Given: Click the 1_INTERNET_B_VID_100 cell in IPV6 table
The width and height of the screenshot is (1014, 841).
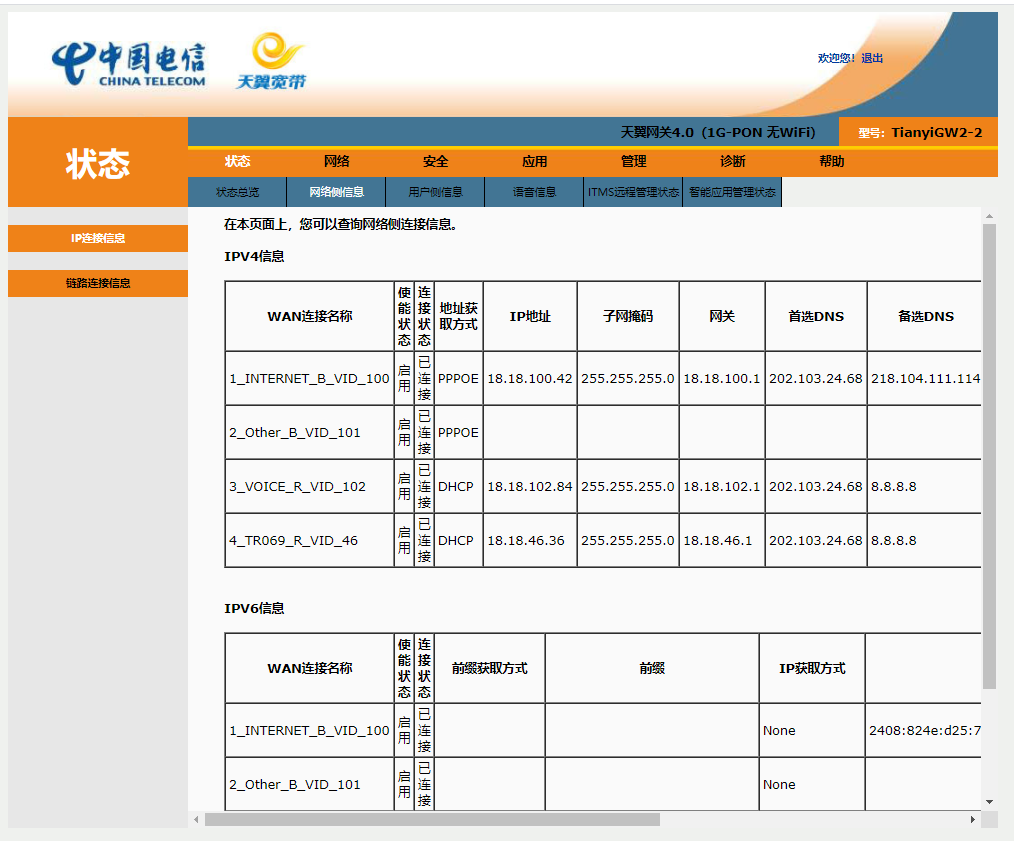Looking at the screenshot, I should (x=309, y=730).
